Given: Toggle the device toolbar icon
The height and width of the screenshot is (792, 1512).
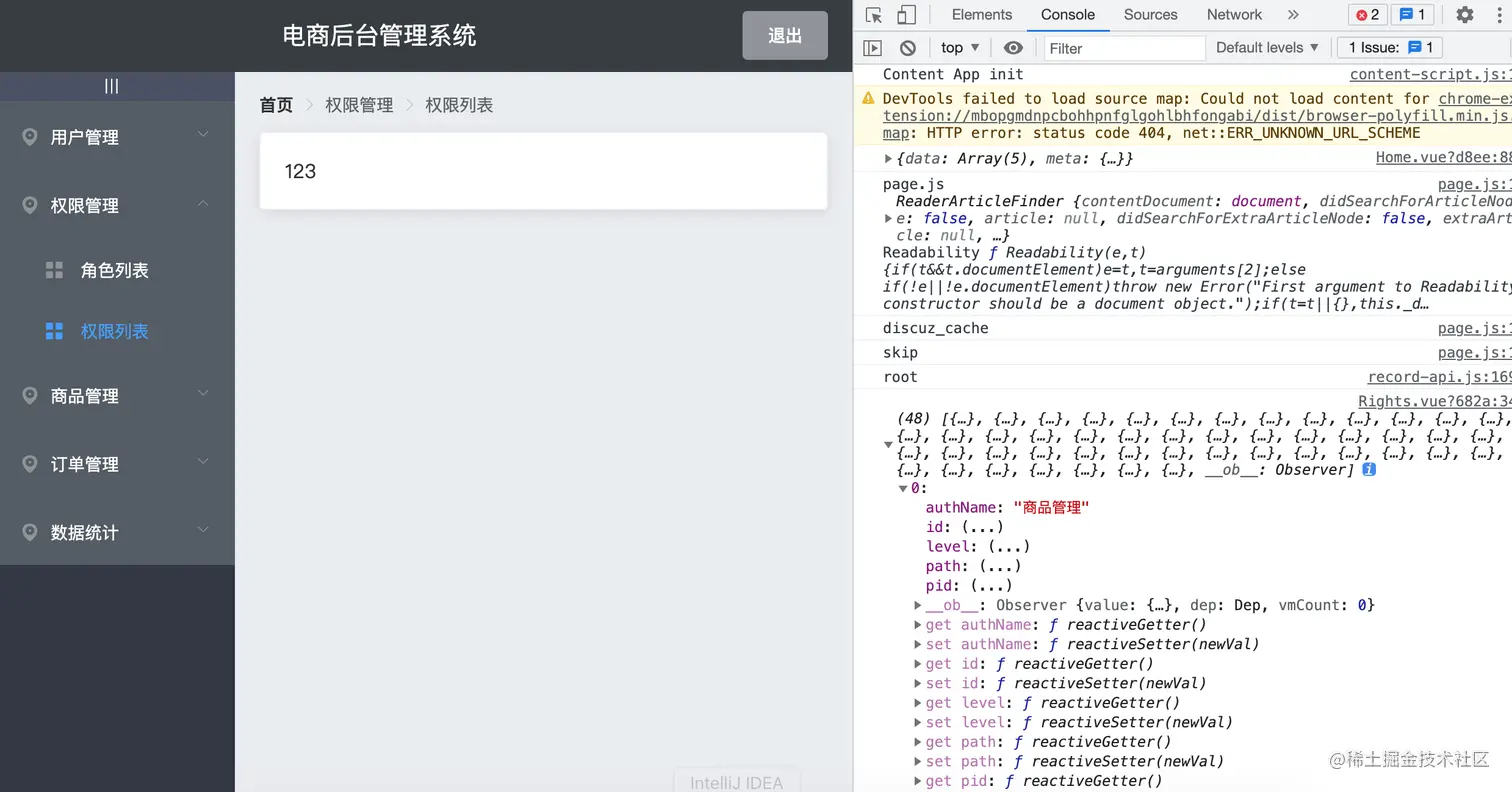Looking at the screenshot, I should [x=906, y=15].
